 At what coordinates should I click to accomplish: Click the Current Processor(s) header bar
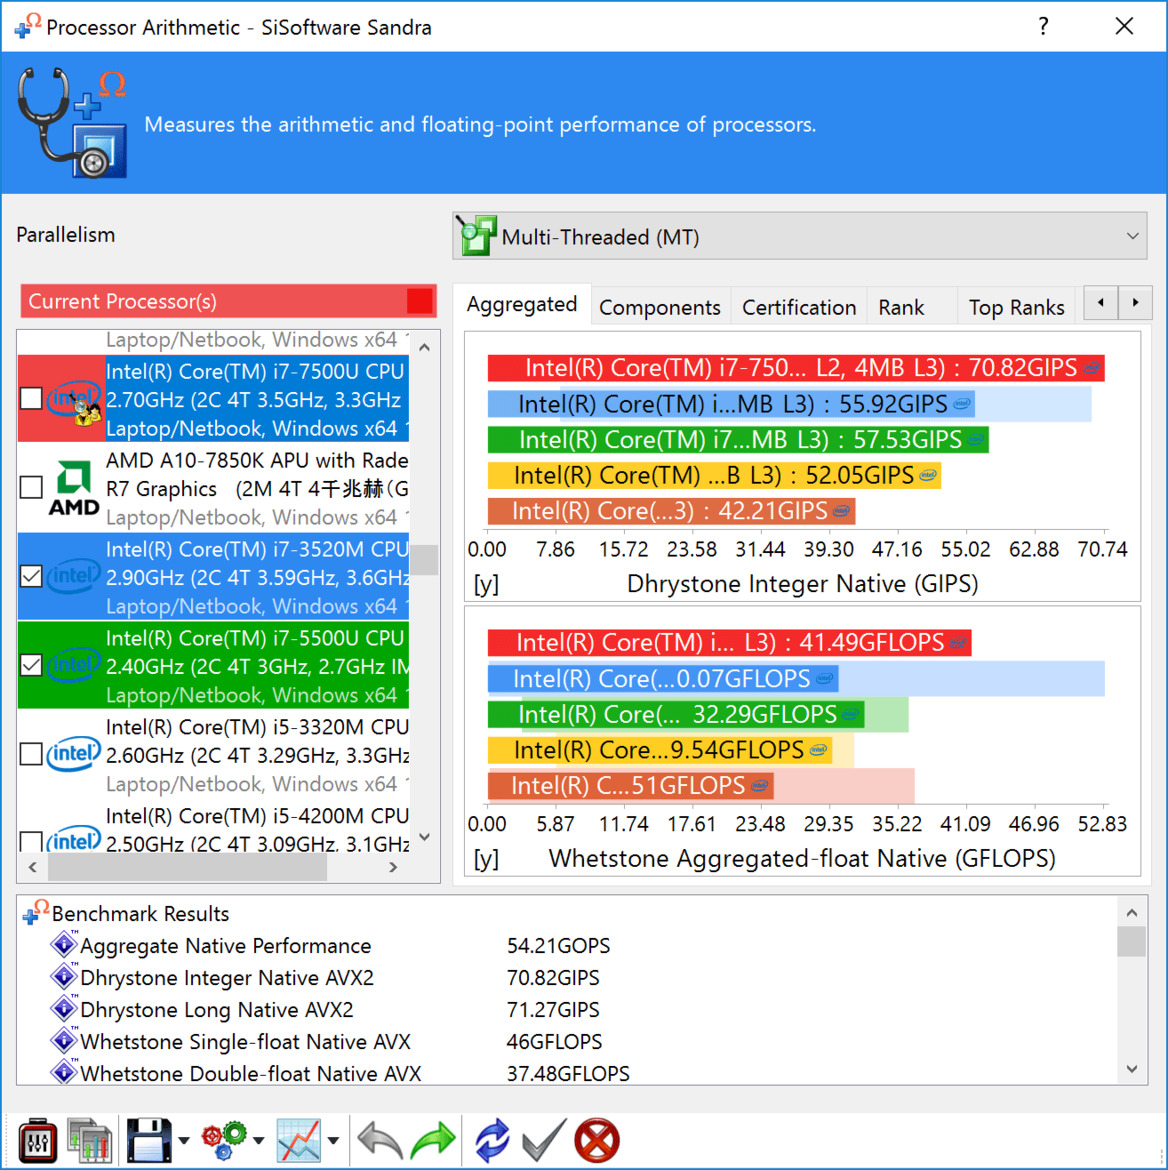pos(228,301)
